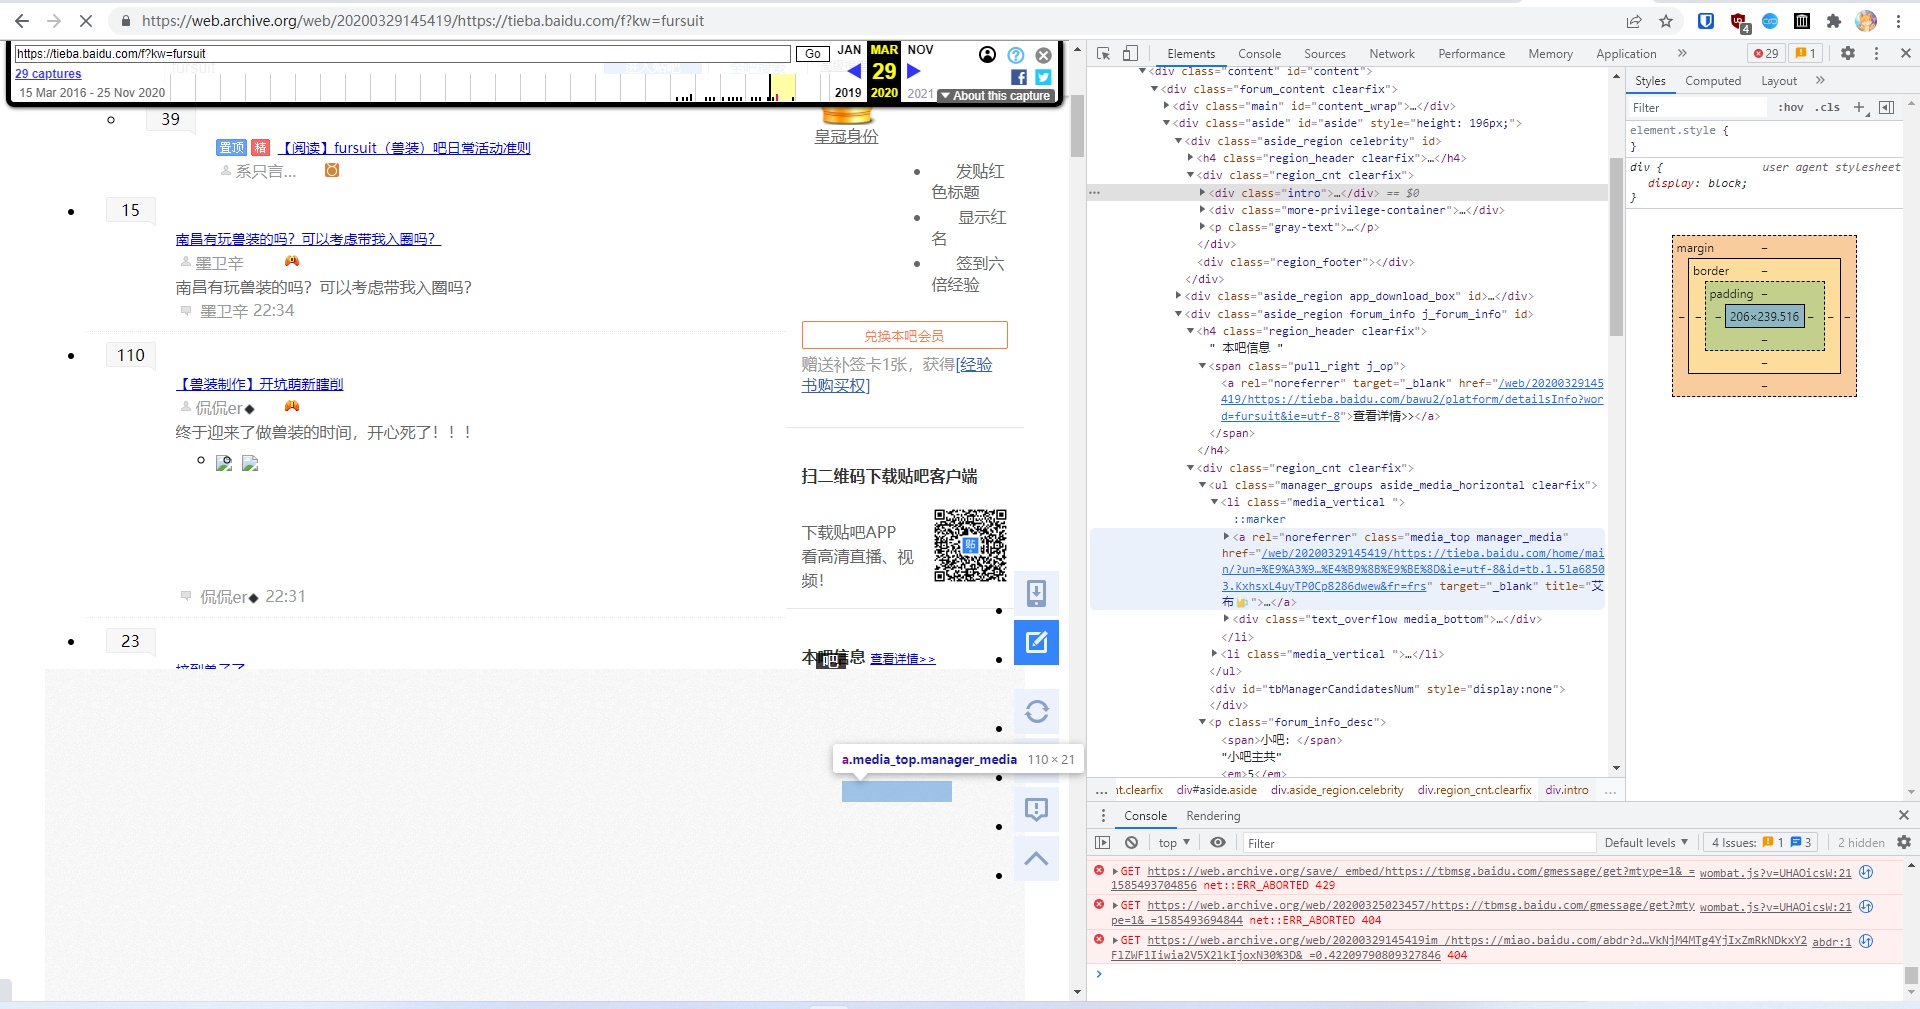
Task: Clear the console with the ban icon
Action: coord(1131,843)
